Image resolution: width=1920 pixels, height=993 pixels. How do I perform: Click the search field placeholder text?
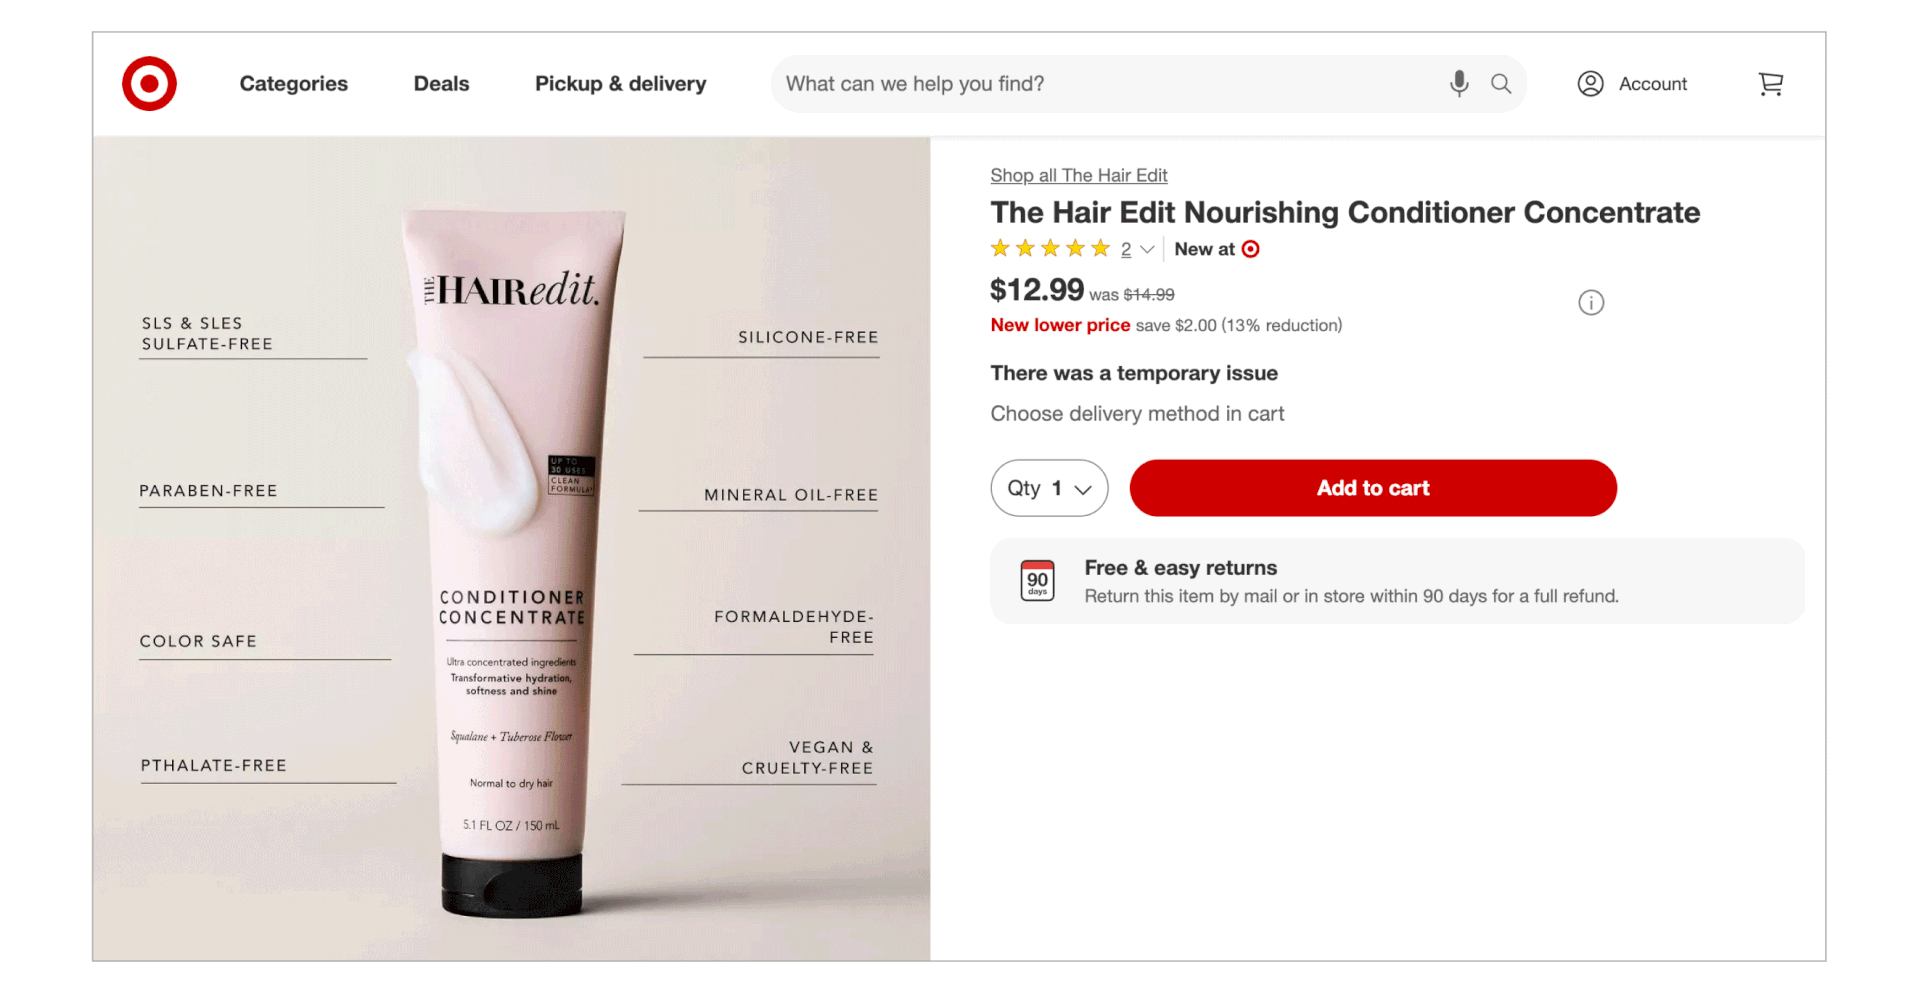click(915, 84)
